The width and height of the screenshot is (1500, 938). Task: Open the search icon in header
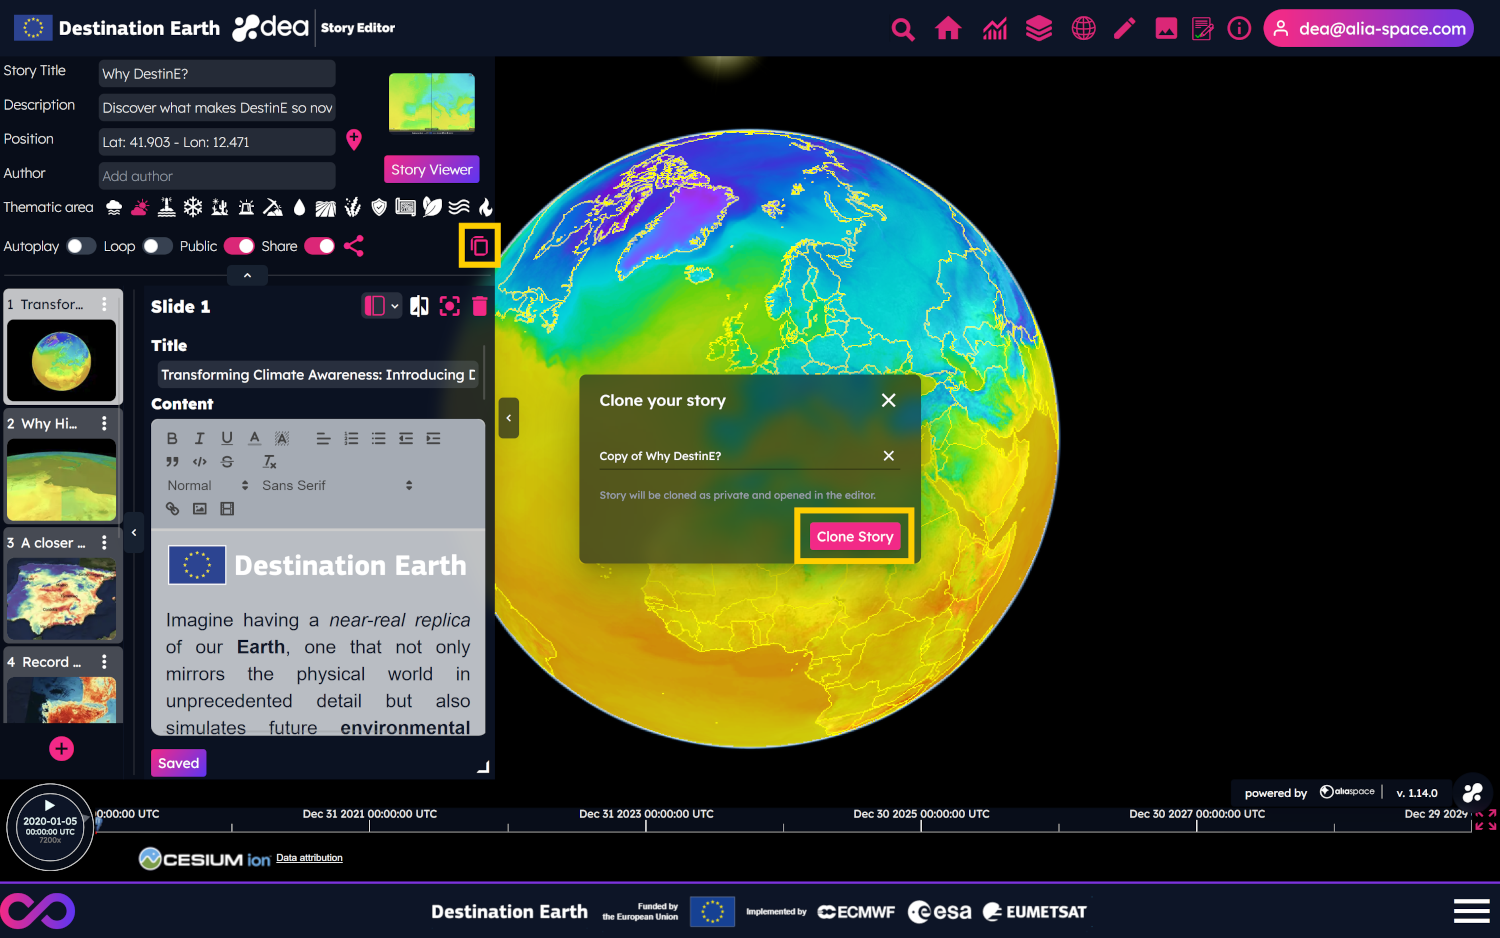[902, 29]
